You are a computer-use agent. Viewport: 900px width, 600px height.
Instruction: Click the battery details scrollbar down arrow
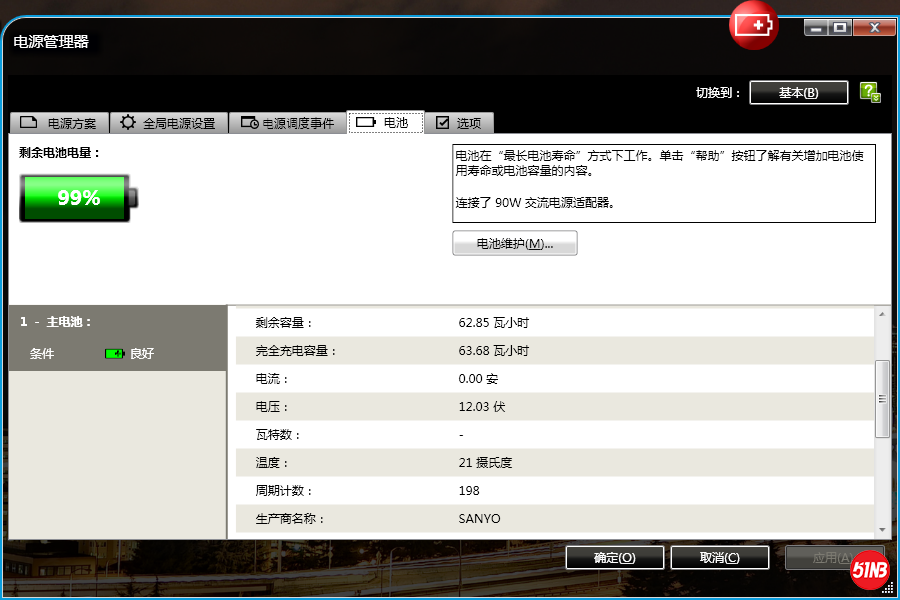click(x=882, y=530)
